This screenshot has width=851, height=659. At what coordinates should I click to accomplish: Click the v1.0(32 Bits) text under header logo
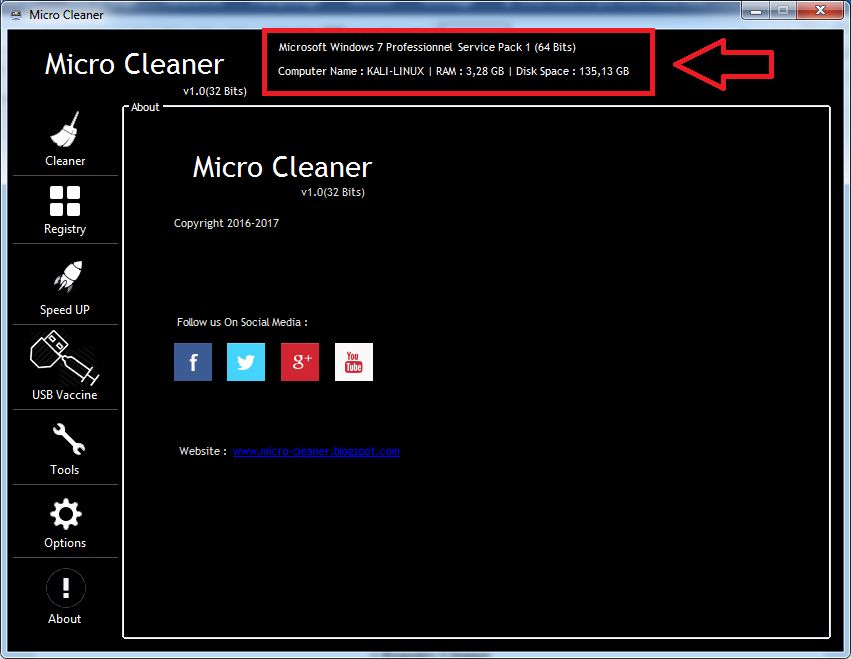click(x=215, y=91)
